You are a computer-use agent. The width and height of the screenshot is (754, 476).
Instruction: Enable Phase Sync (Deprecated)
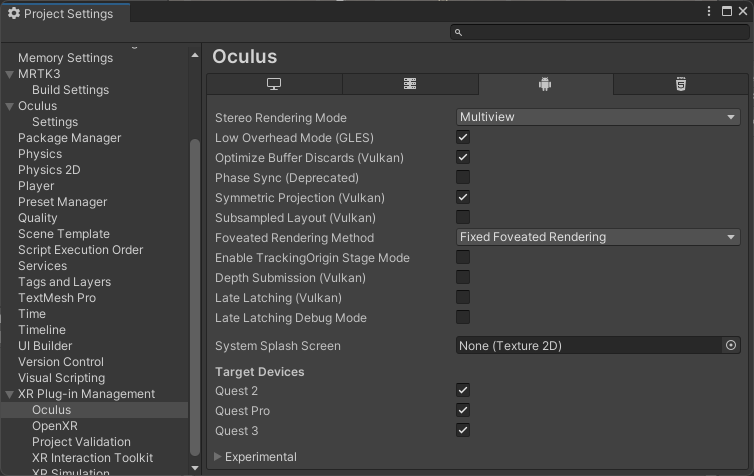(x=463, y=177)
